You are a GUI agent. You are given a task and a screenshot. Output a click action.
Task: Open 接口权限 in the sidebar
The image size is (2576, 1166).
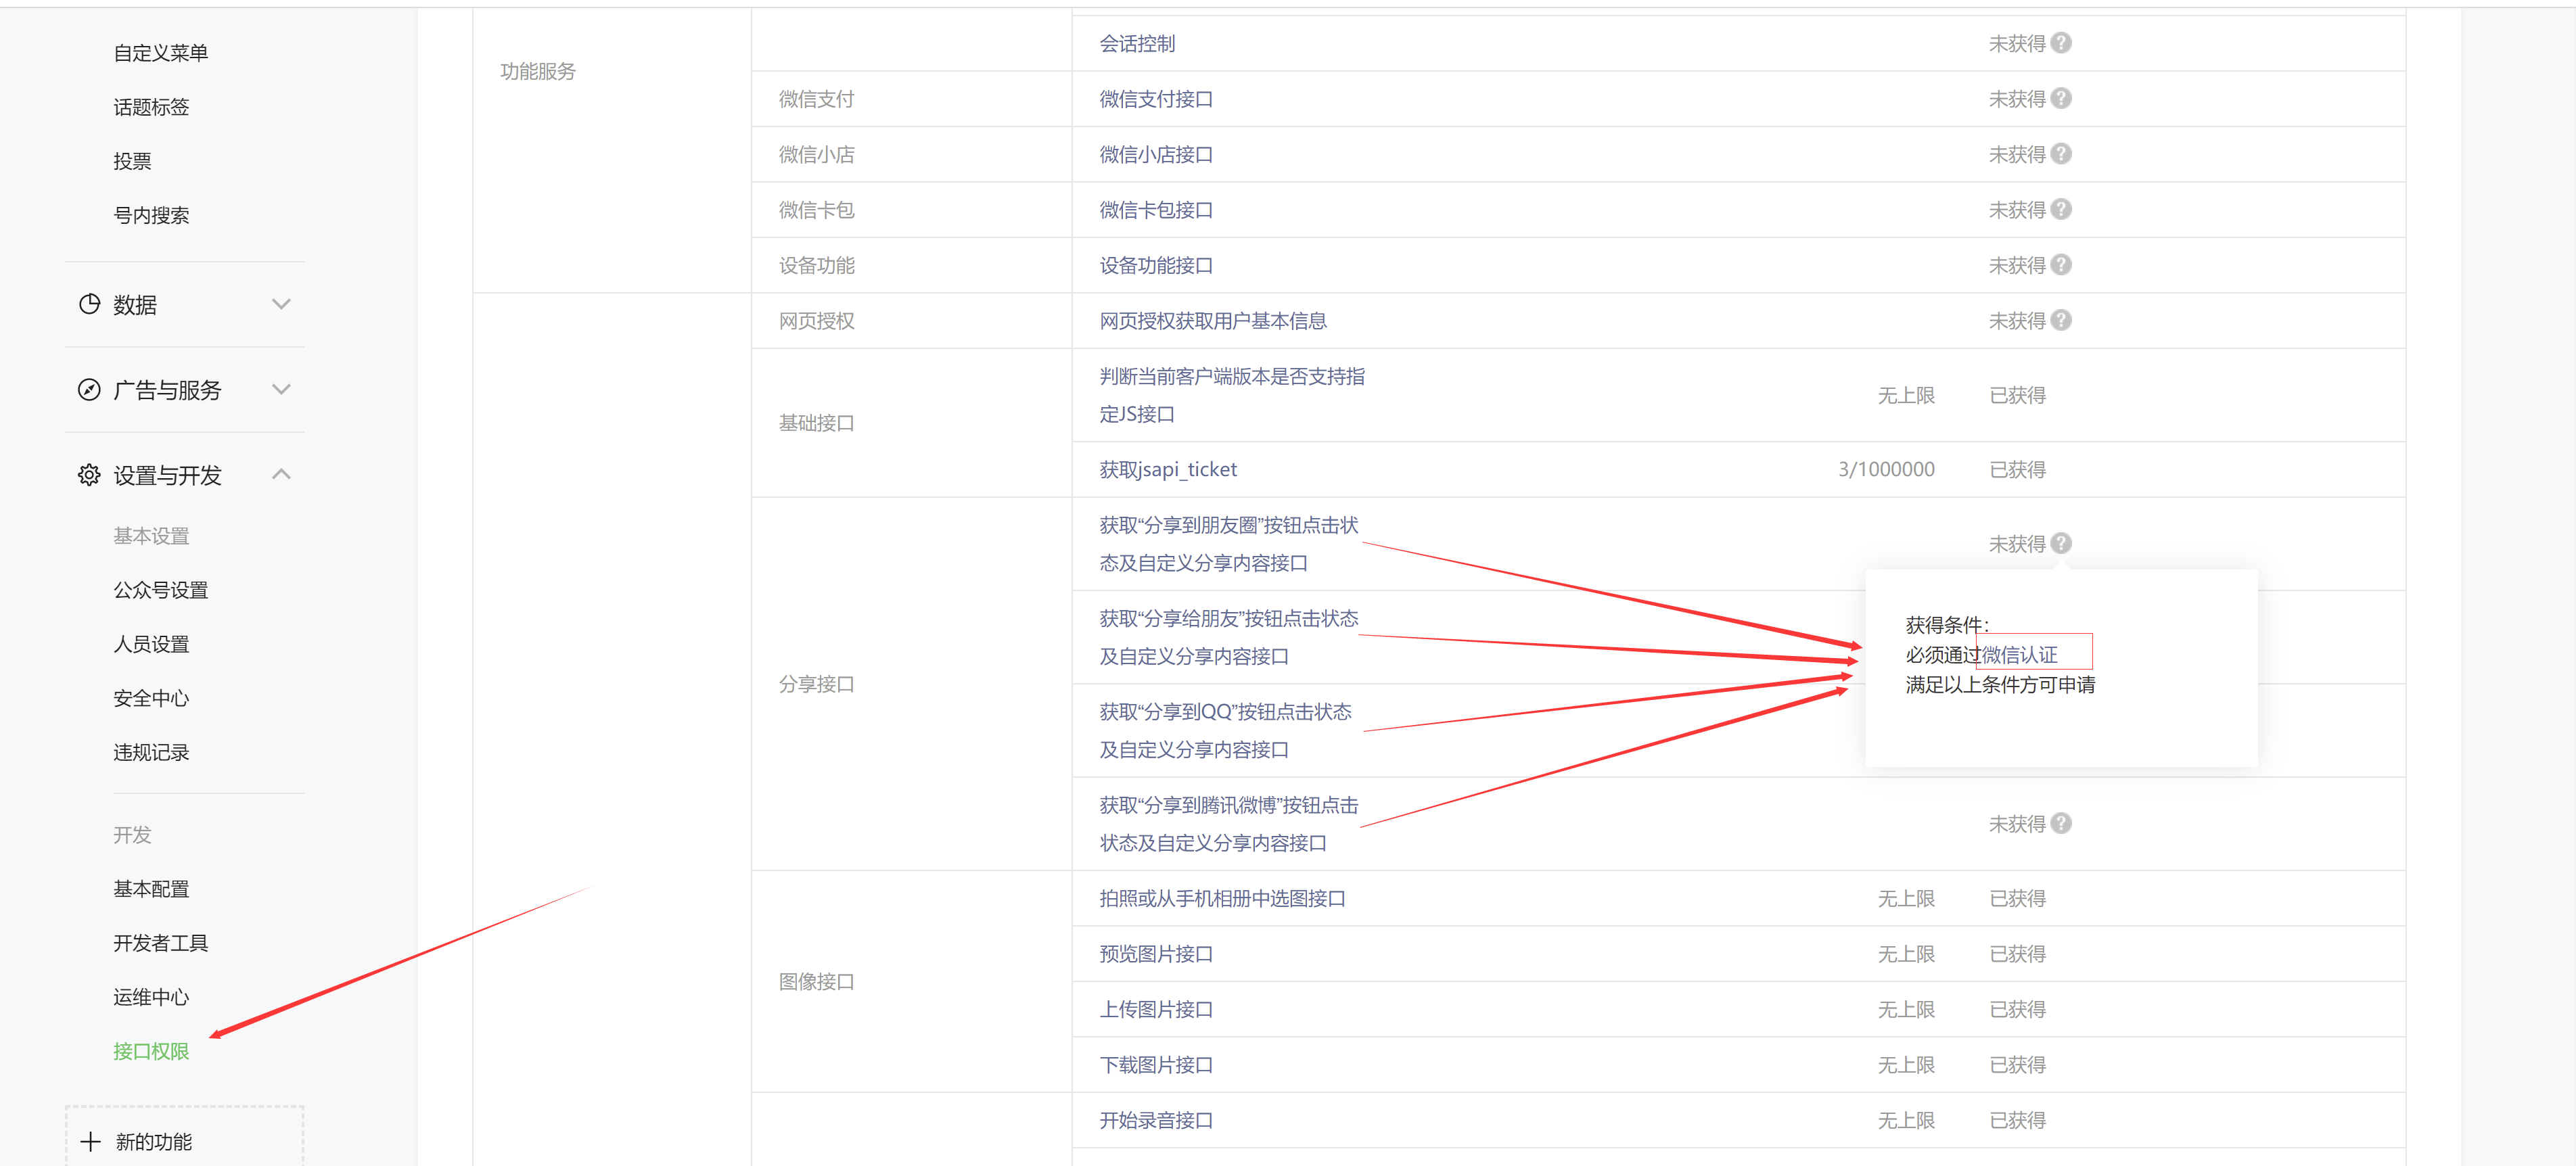click(x=151, y=1051)
